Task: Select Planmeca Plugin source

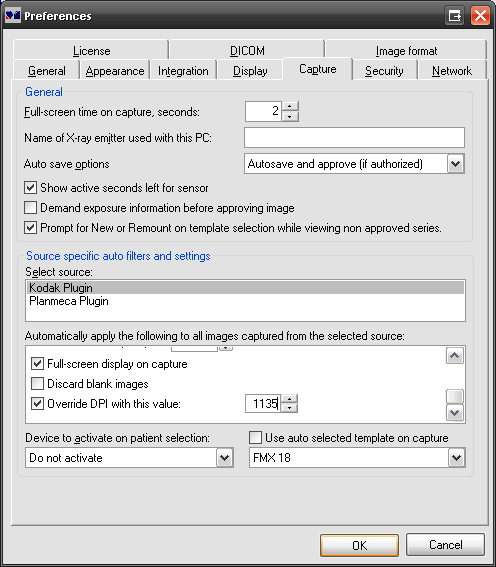Action: click(245, 301)
